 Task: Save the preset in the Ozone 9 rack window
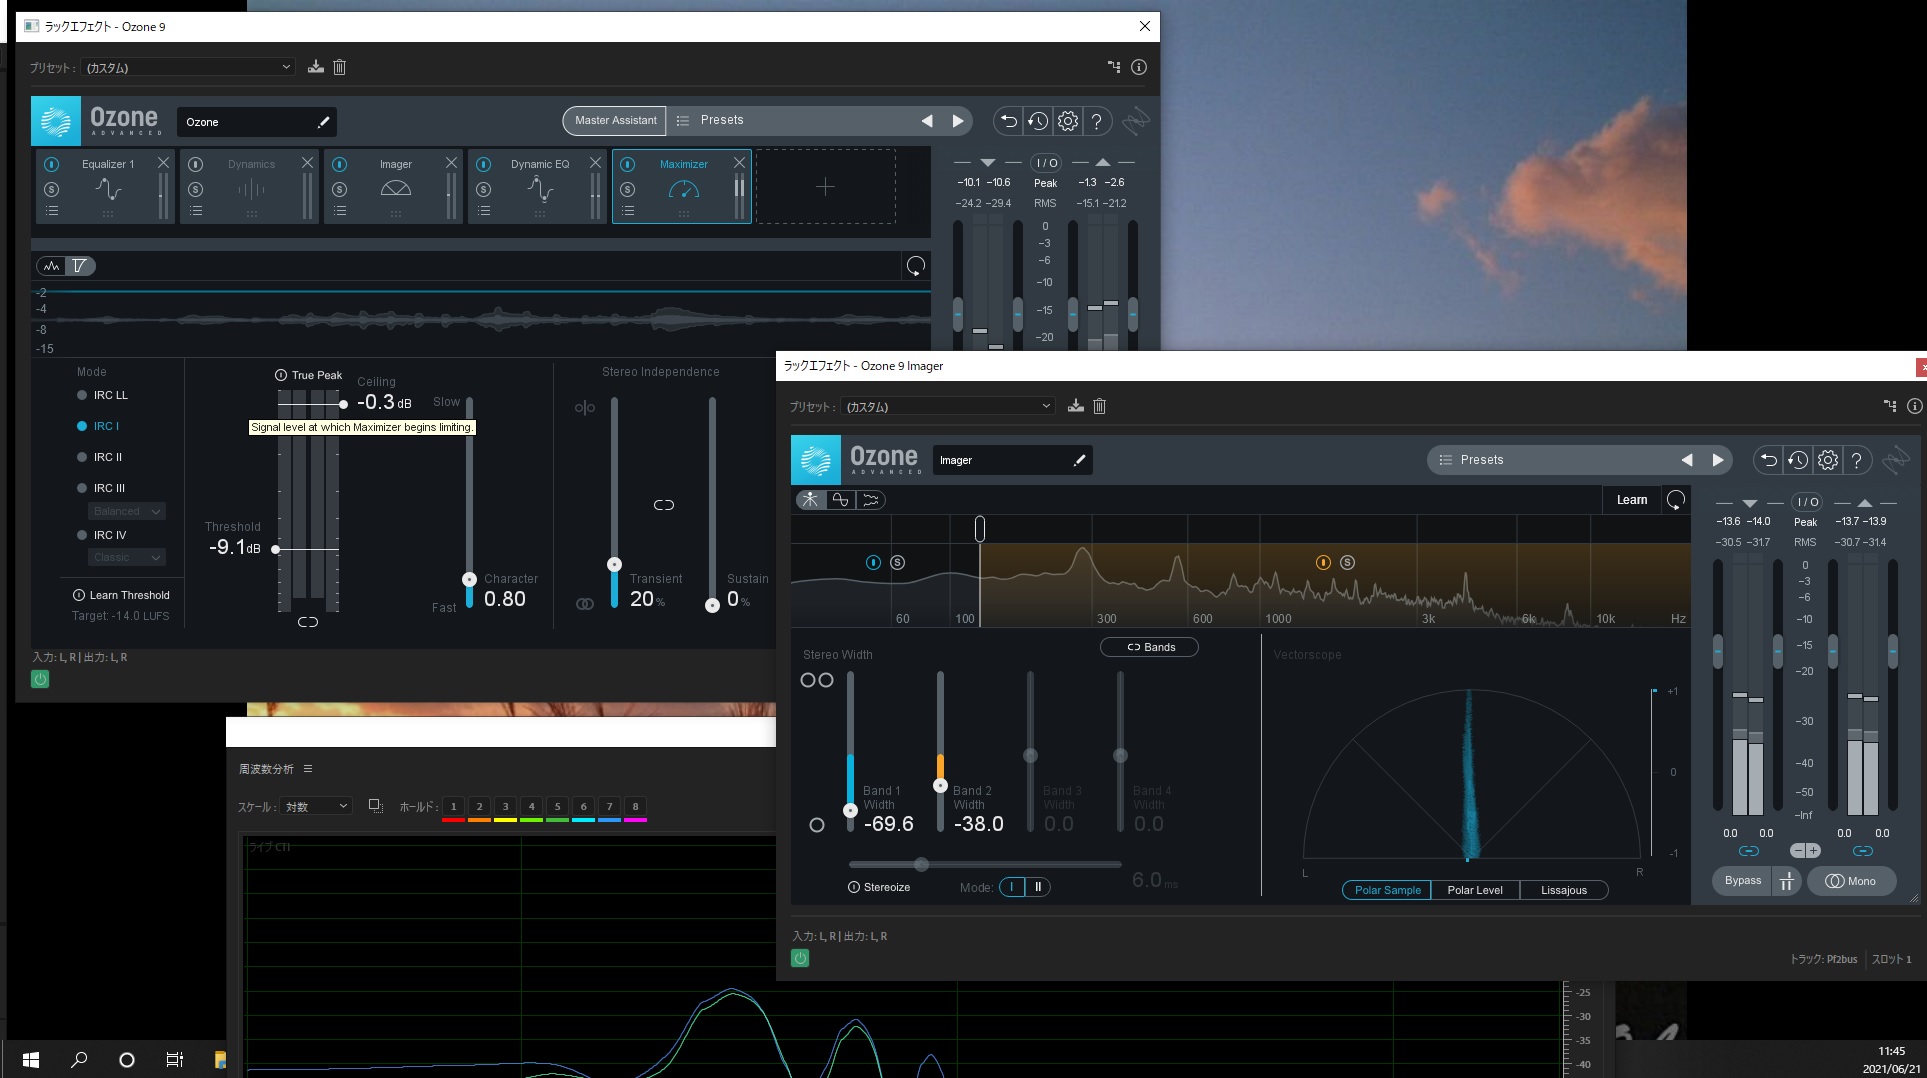[316, 67]
